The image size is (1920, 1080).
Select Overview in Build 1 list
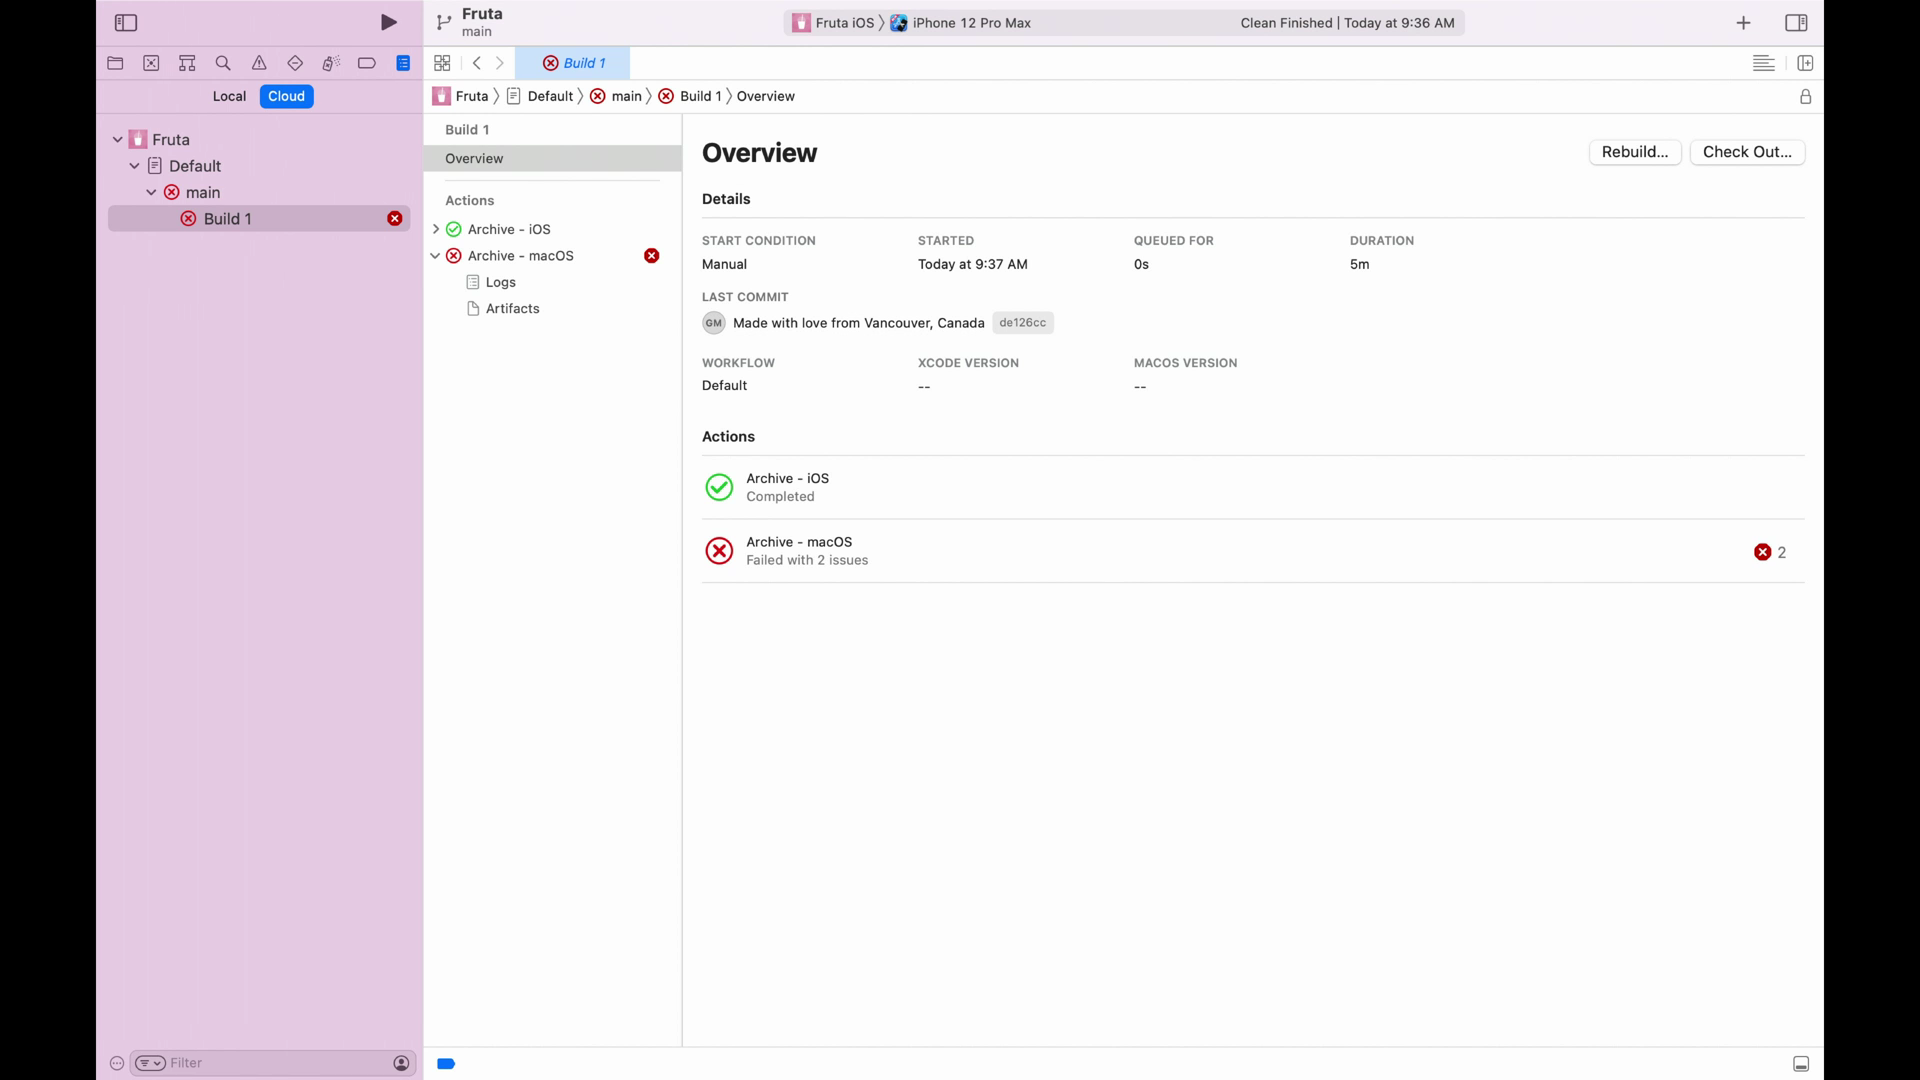point(553,158)
